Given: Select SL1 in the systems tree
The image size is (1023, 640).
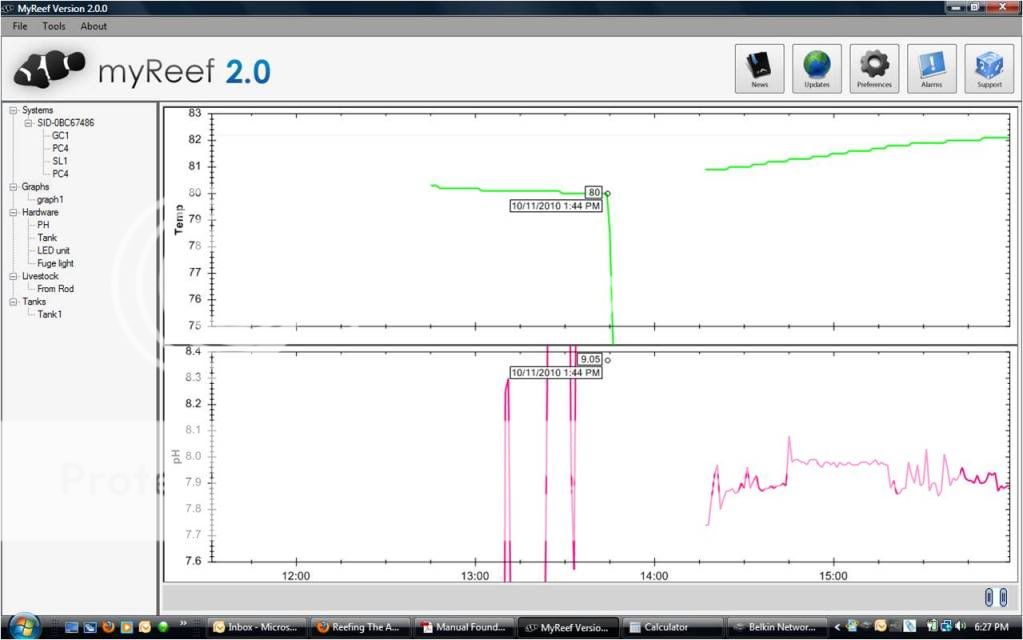Looking at the screenshot, I should coord(59,160).
